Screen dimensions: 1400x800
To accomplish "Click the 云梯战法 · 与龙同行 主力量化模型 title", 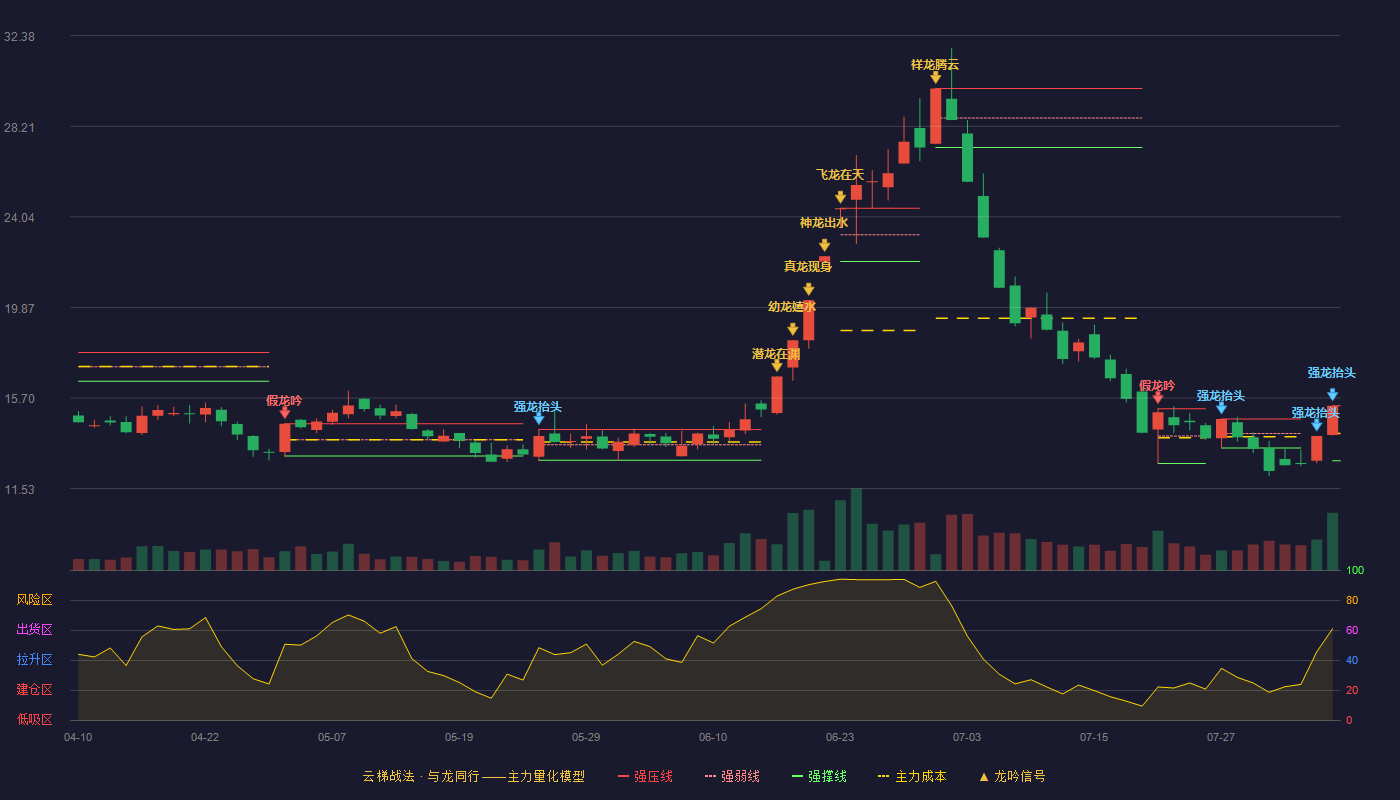I will [473, 776].
